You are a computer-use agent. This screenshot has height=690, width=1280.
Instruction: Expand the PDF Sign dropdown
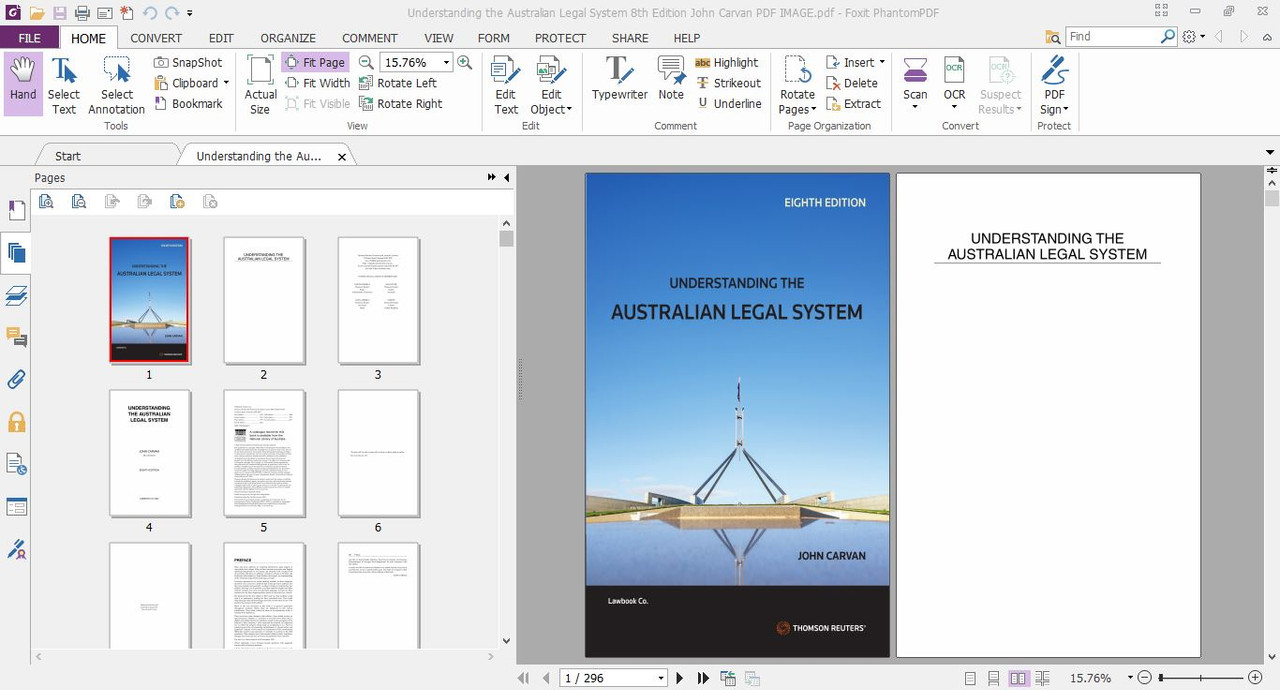tap(1066, 110)
